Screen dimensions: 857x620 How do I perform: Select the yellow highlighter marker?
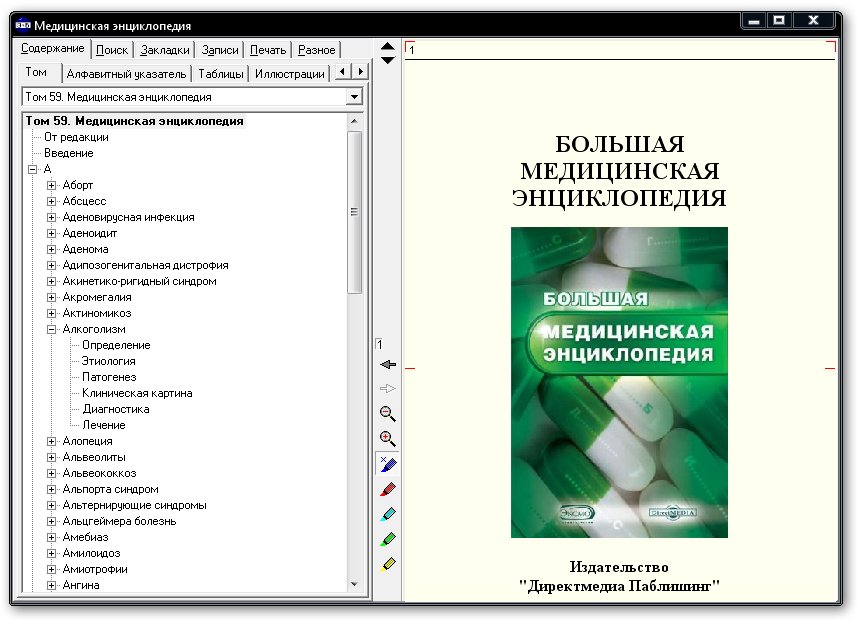388,564
